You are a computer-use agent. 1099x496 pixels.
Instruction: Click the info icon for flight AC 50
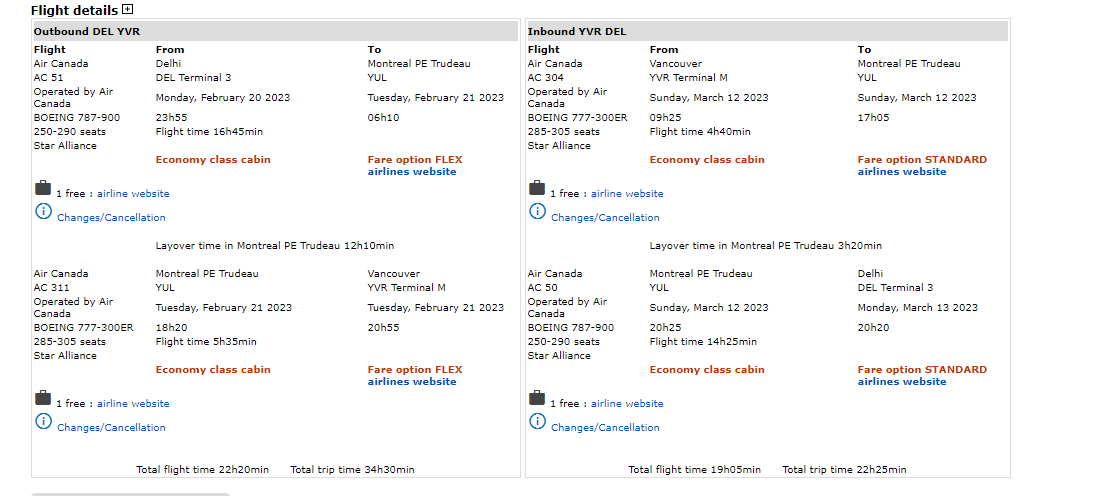tap(537, 421)
